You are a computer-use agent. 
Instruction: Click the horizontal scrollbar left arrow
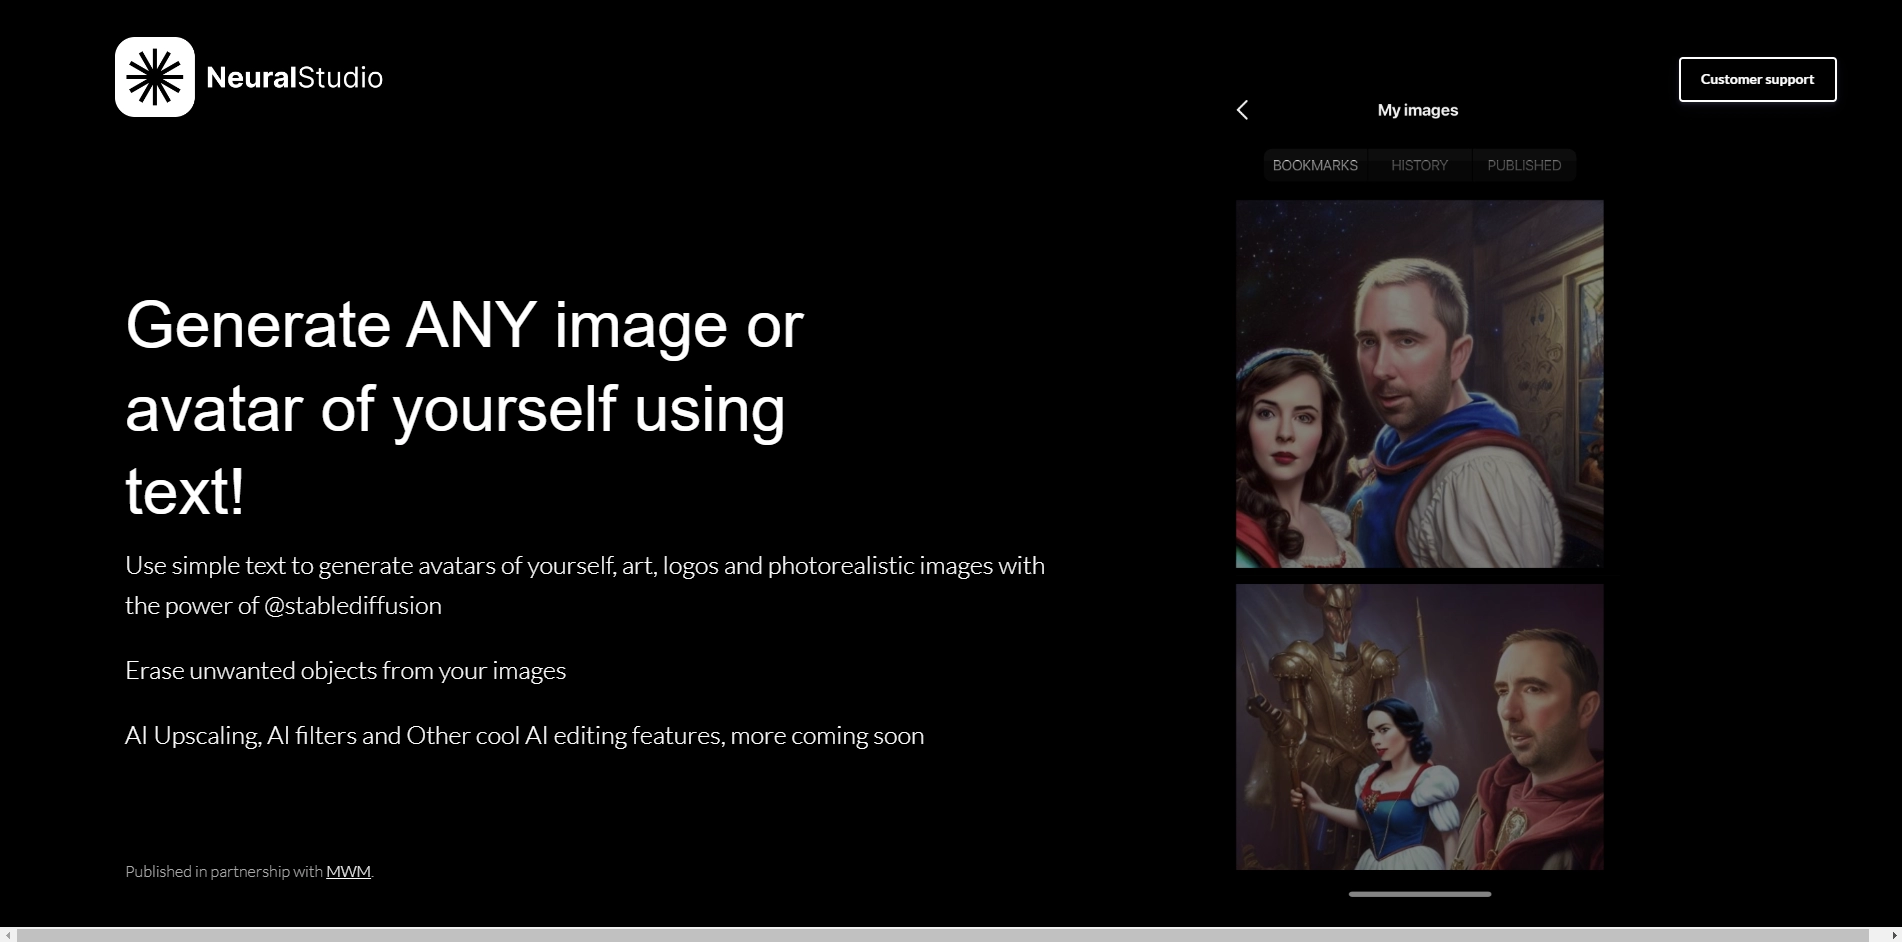(8, 935)
